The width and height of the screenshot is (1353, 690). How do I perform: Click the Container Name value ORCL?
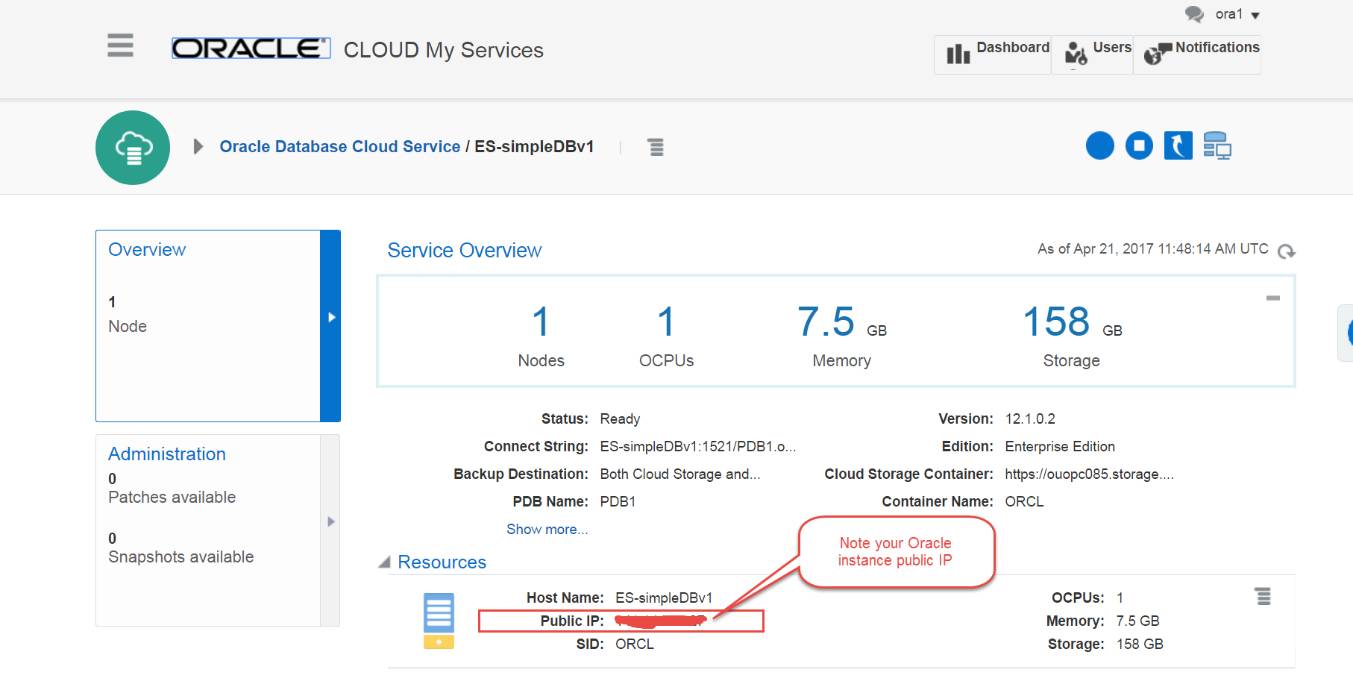click(1024, 502)
